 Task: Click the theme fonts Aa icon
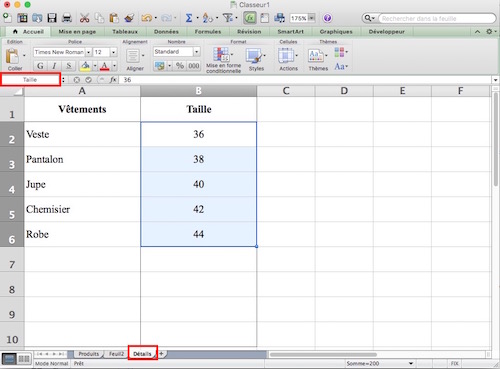tap(339, 66)
